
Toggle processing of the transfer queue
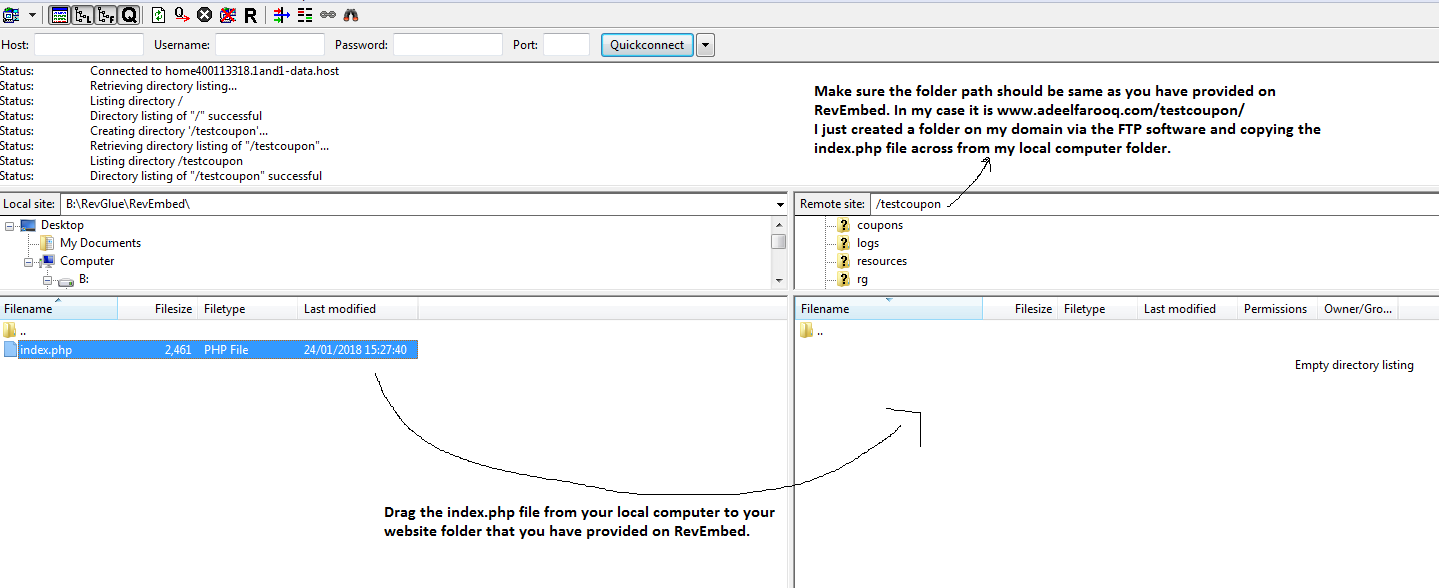pos(182,15)
